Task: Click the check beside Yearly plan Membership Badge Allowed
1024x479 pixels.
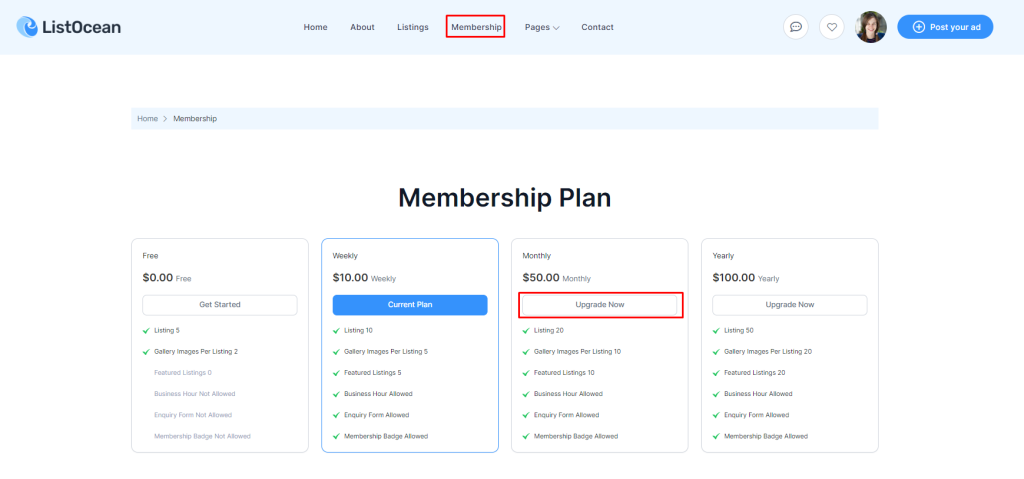Action: click(x=716, y=436)
